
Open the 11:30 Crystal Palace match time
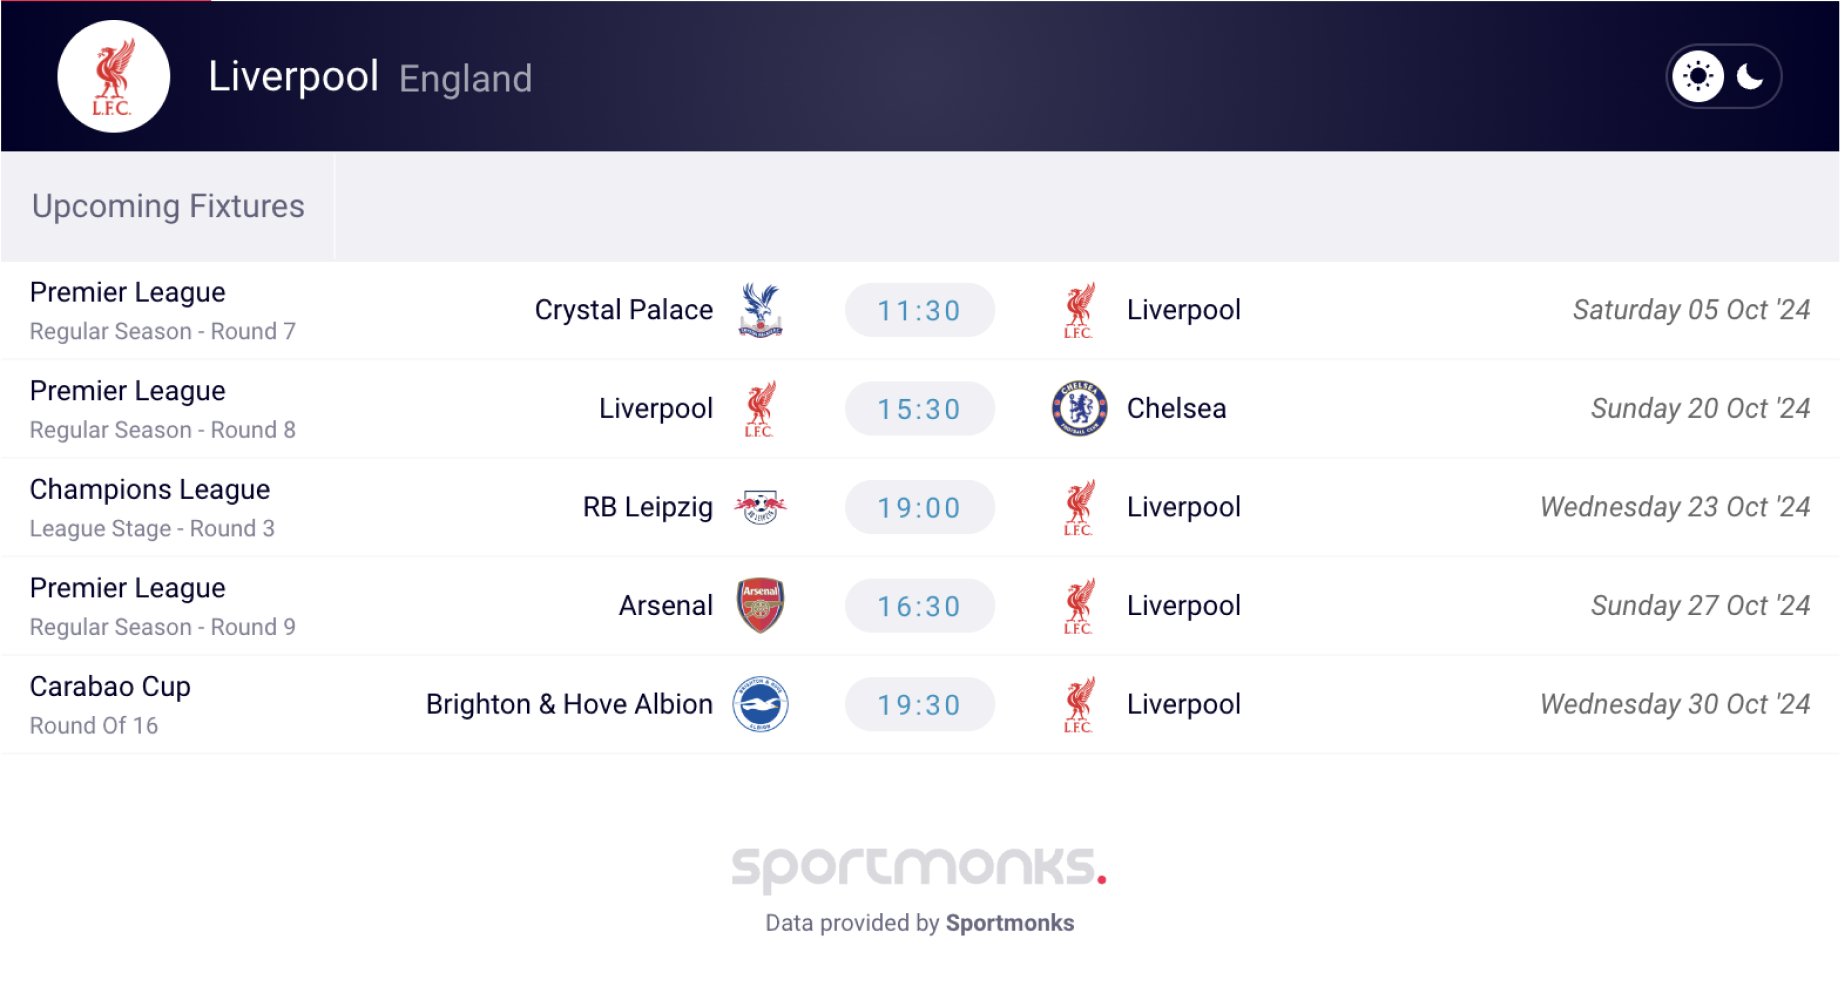coord(919,311)
